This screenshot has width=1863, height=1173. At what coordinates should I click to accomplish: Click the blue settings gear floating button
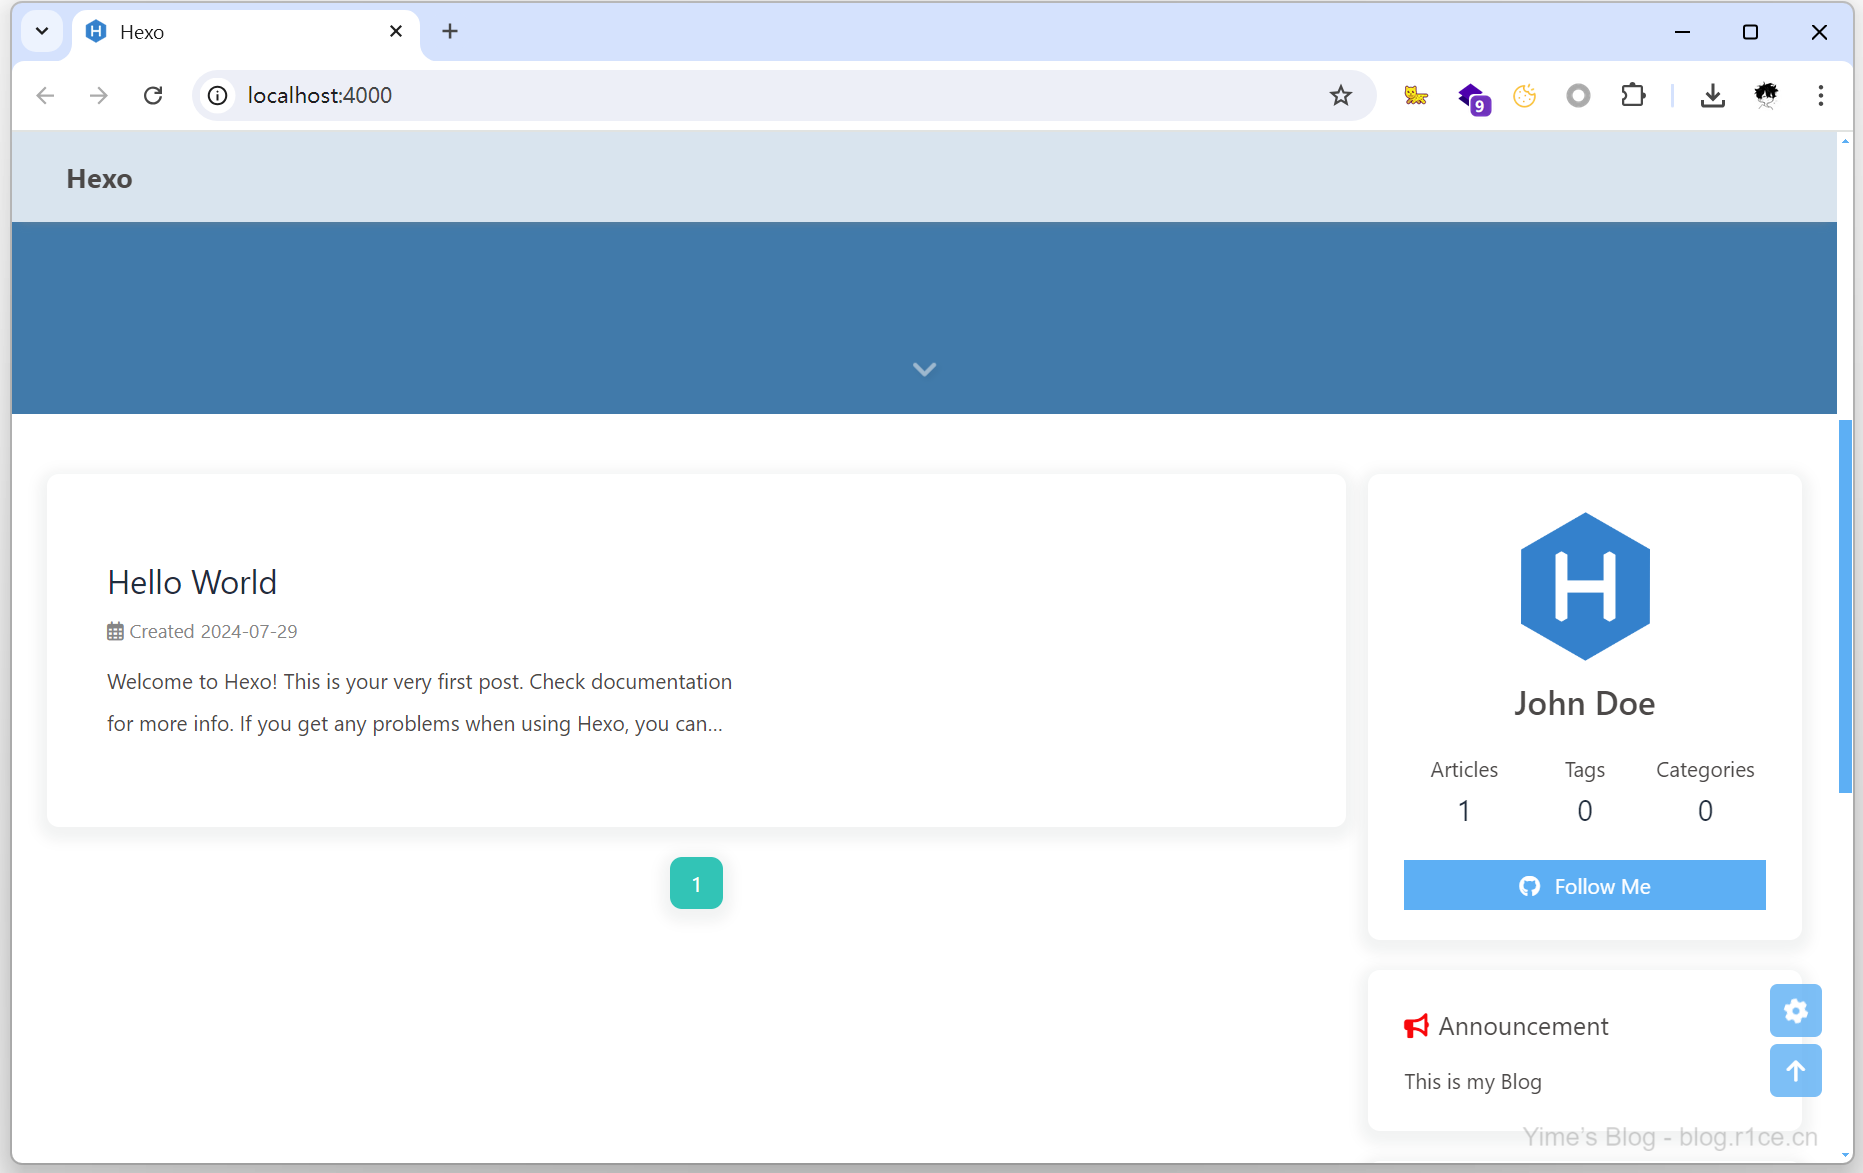click(1795, 1011)
